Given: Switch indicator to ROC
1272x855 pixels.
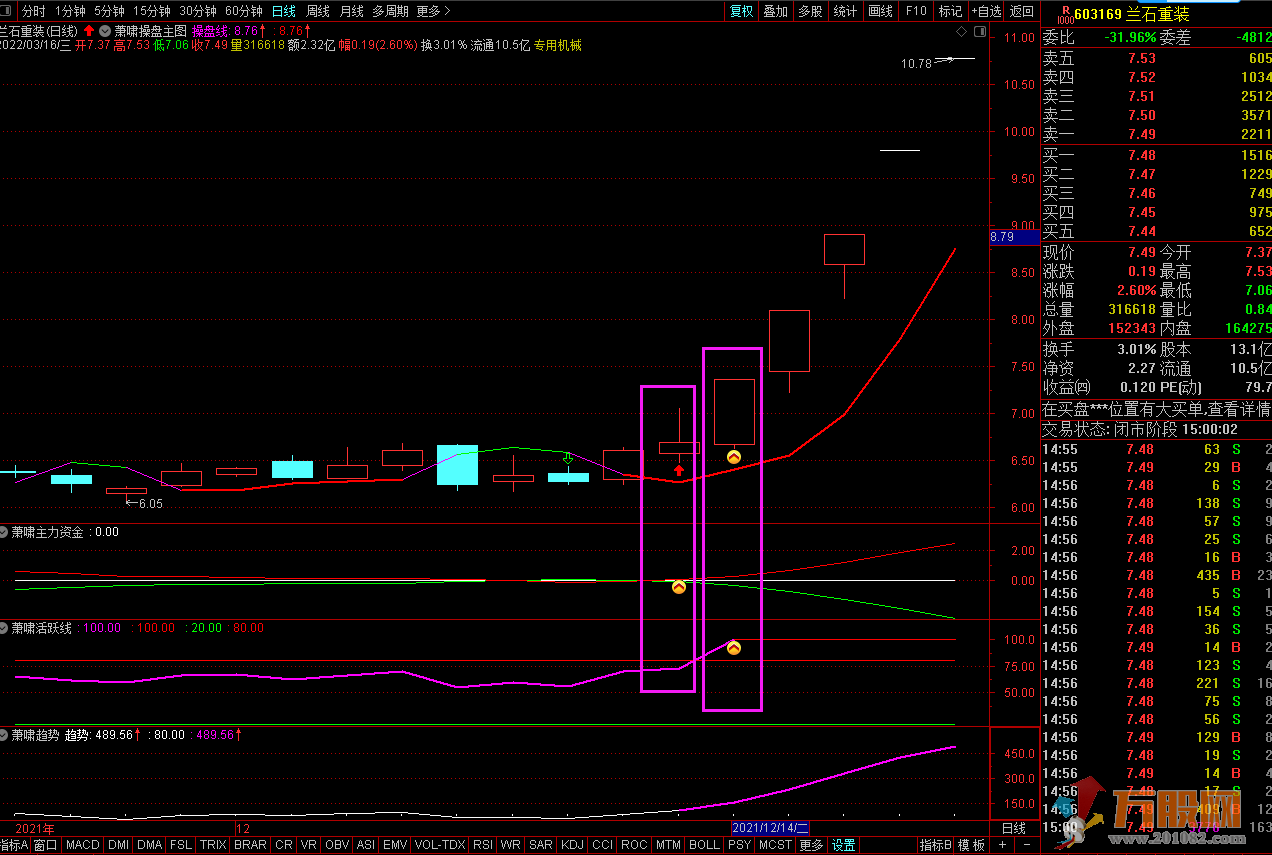Looking at the screenshot, I should (x=634, y=845).
